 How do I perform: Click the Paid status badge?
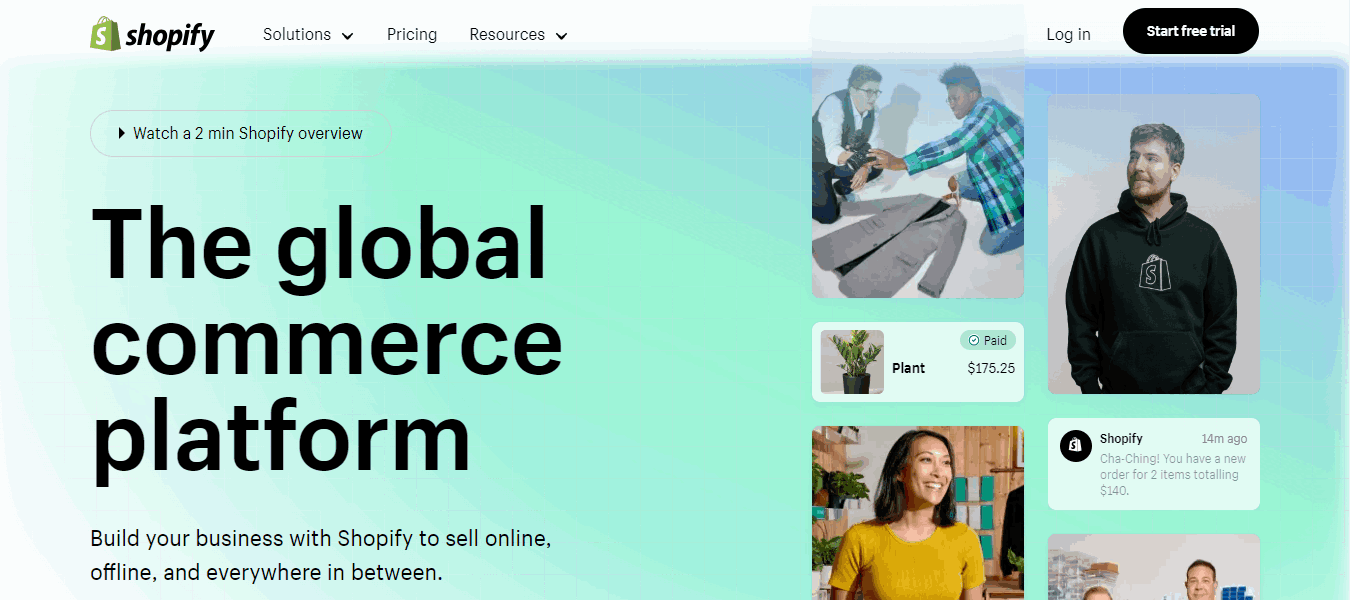tap(987, 340)
